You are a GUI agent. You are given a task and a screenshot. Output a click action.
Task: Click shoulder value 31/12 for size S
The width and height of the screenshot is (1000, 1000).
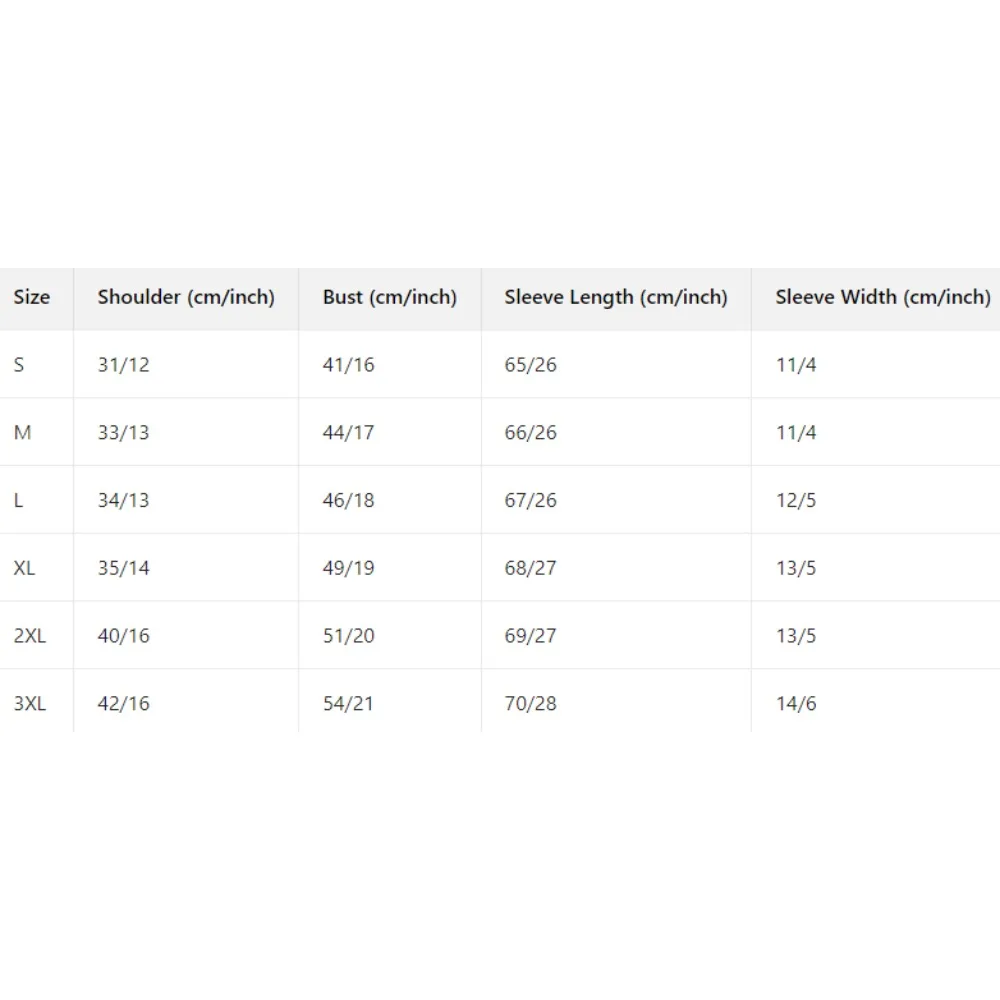tap(124, 365)
